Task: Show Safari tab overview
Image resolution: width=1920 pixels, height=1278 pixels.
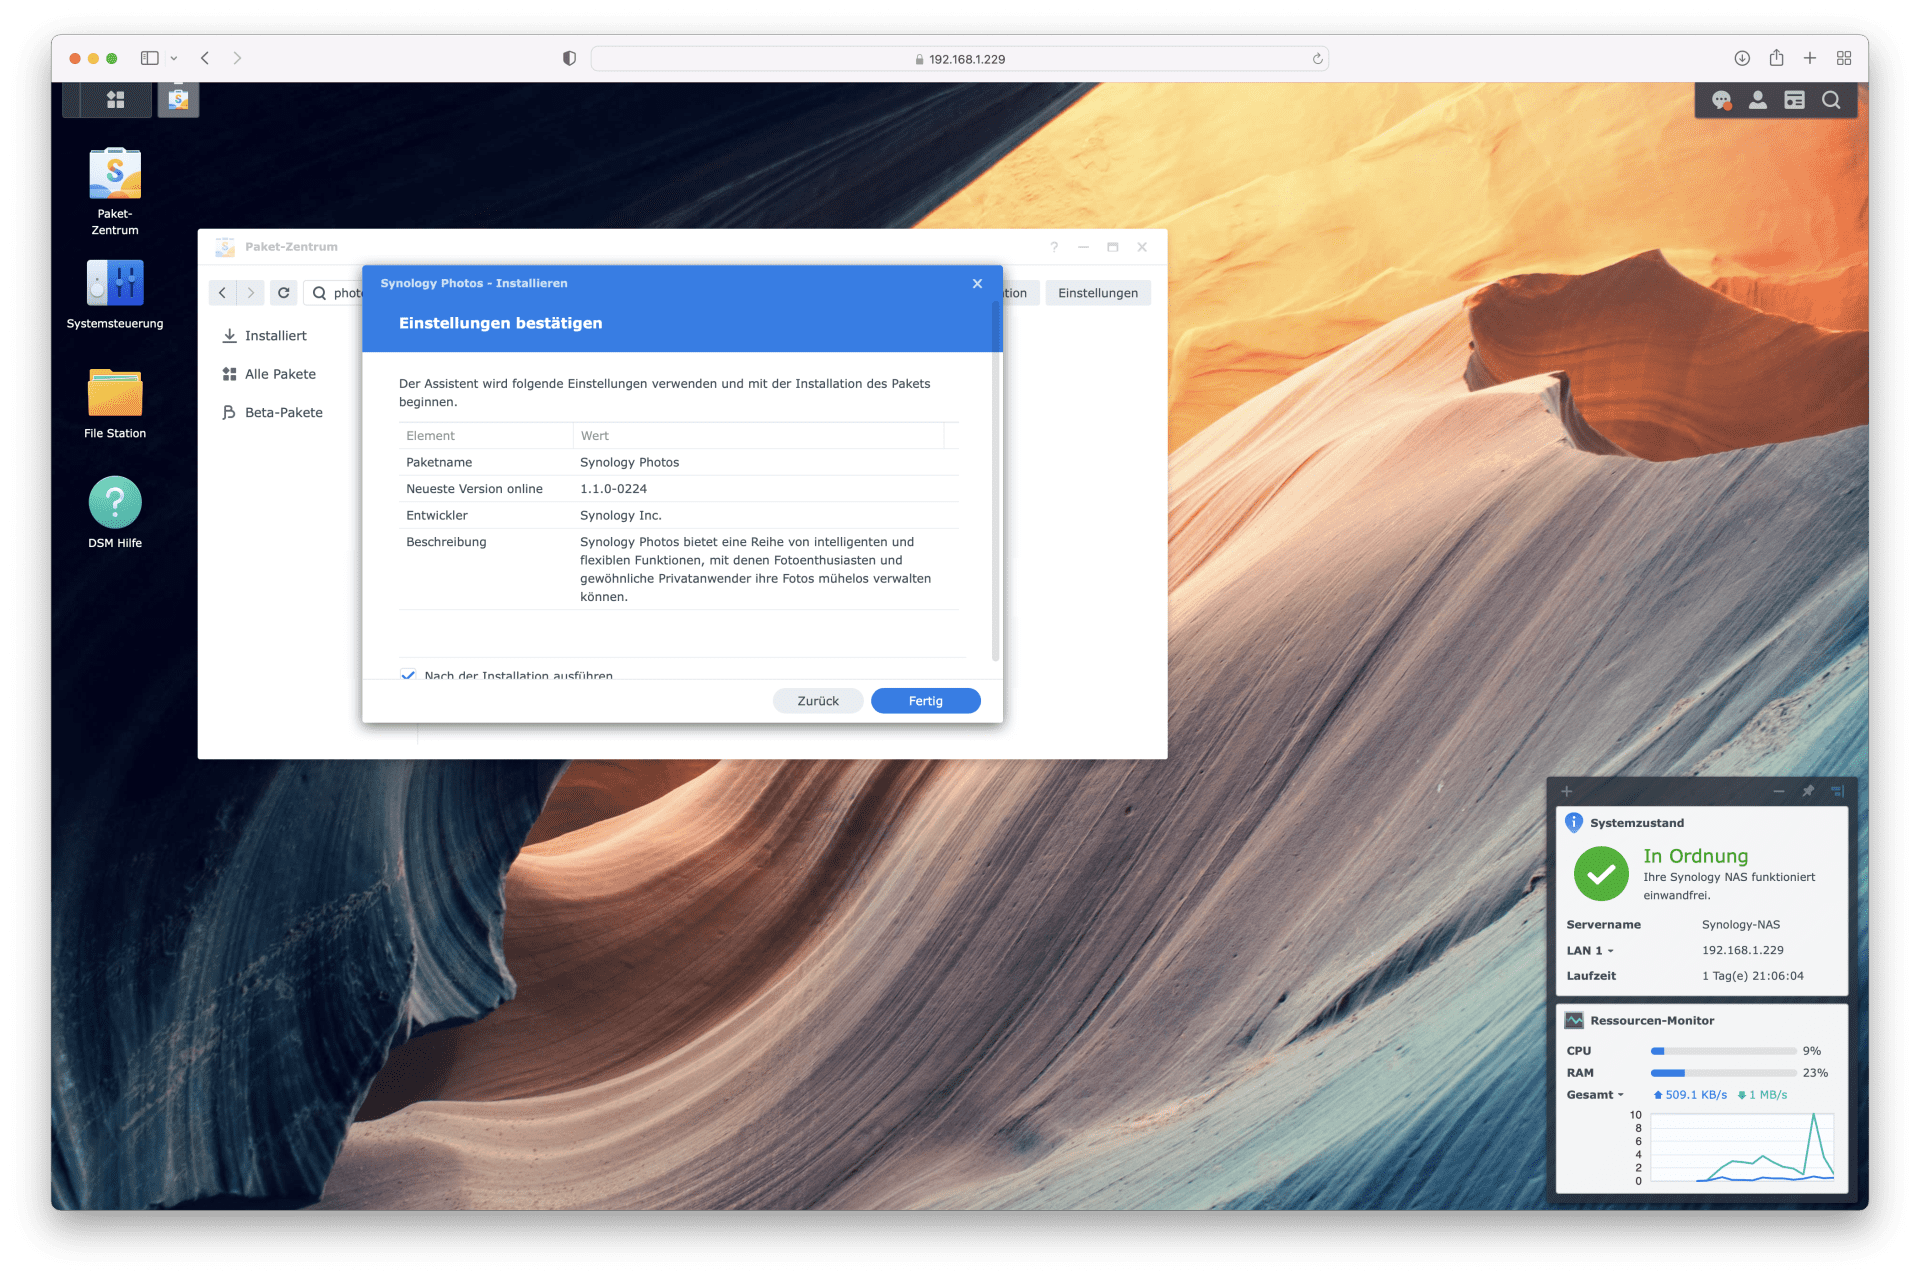Action: pyautogui.click(x=1844, y=58)
